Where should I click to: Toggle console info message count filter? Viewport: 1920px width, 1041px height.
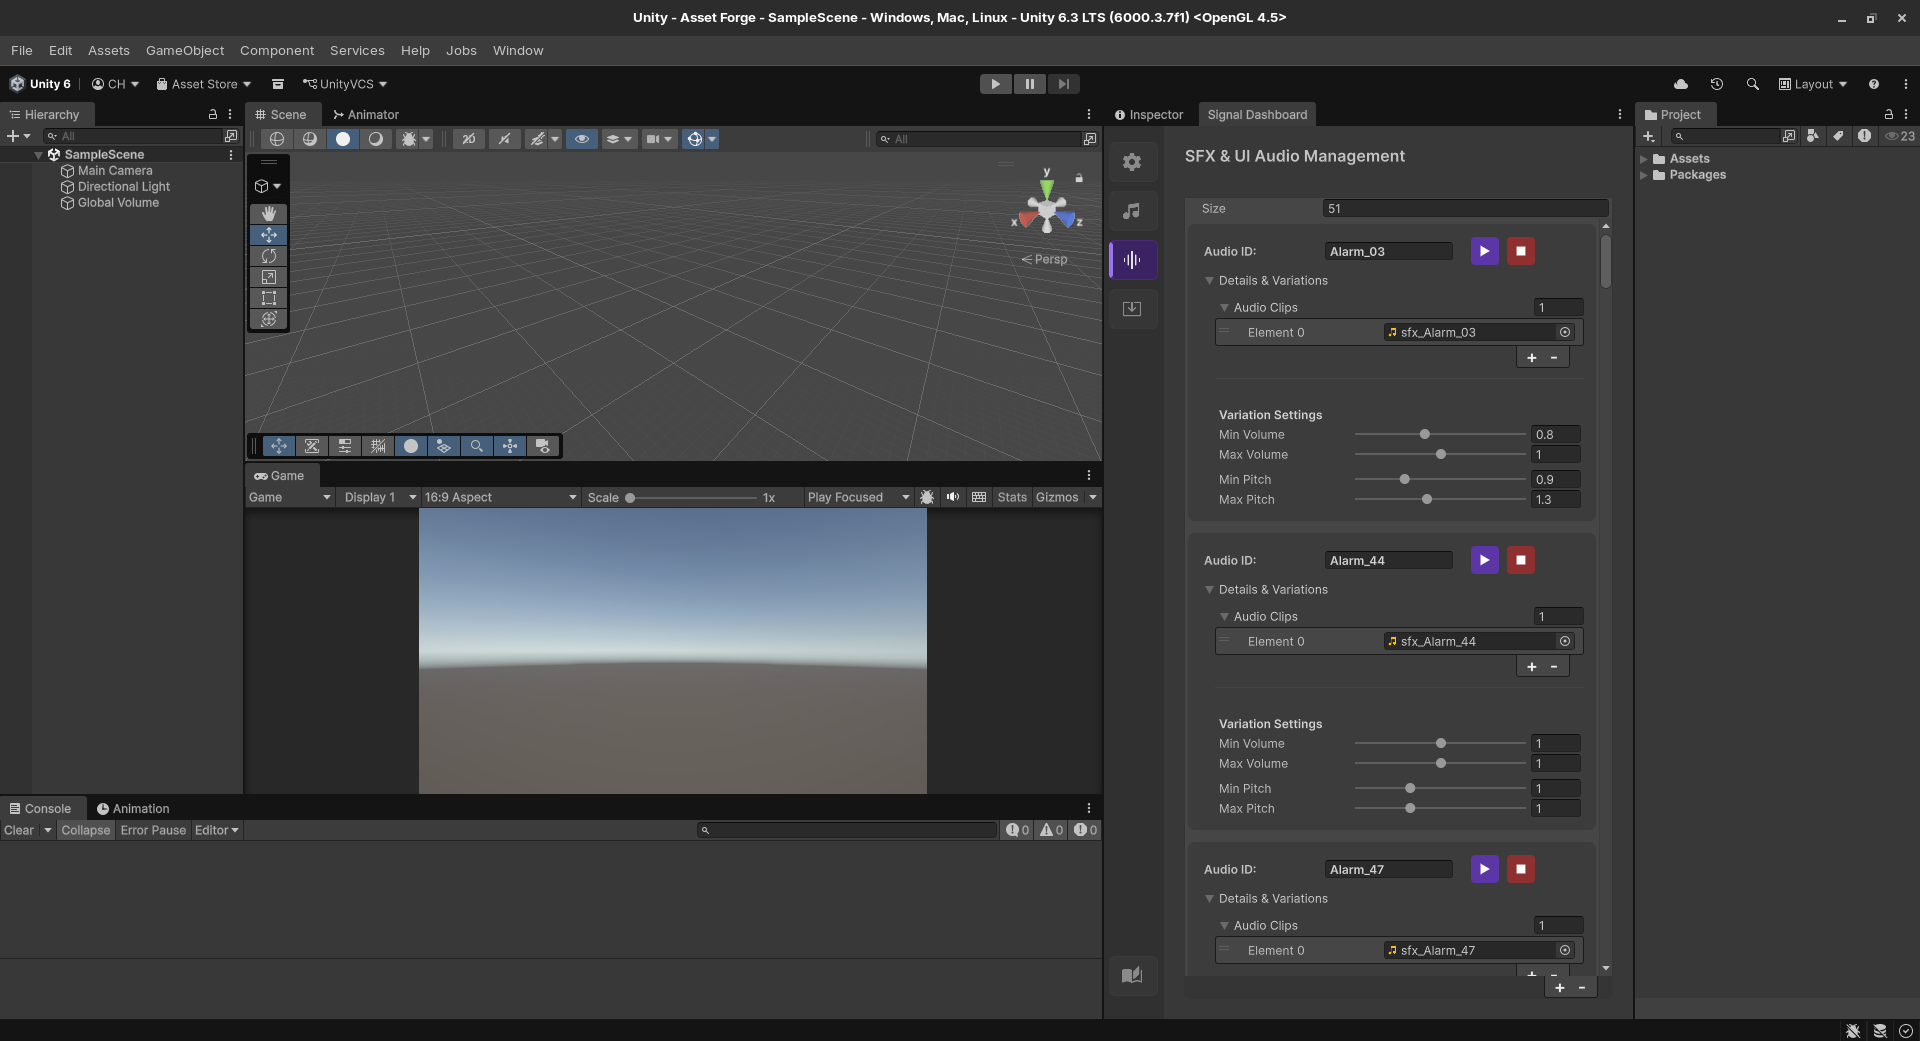pos(1018,830)
